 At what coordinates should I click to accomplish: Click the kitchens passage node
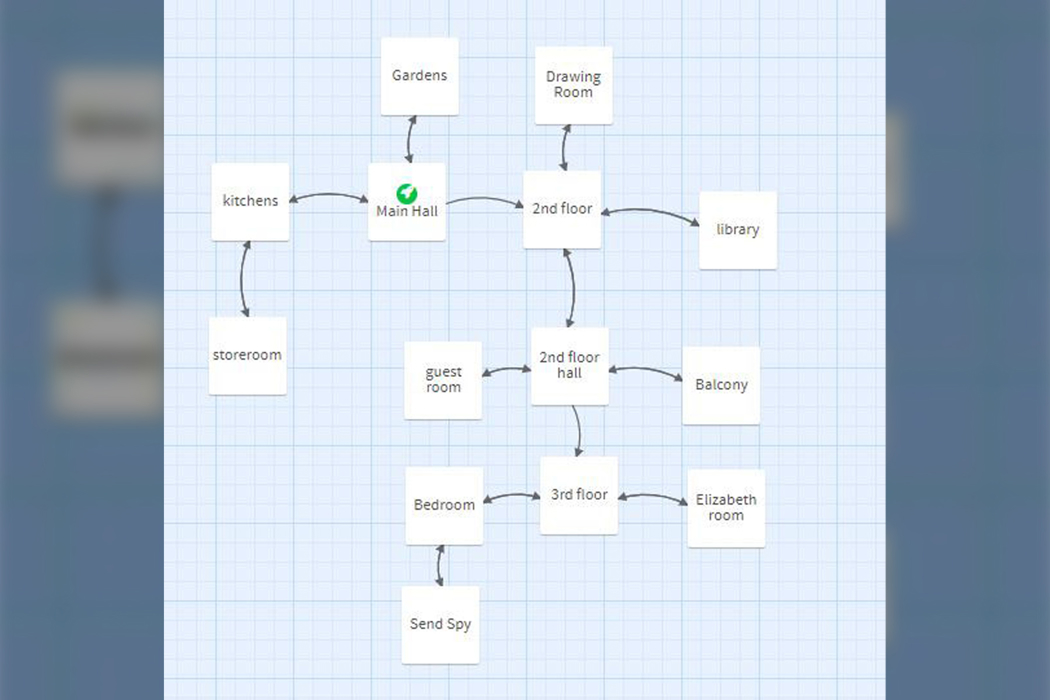coord(250,201)
